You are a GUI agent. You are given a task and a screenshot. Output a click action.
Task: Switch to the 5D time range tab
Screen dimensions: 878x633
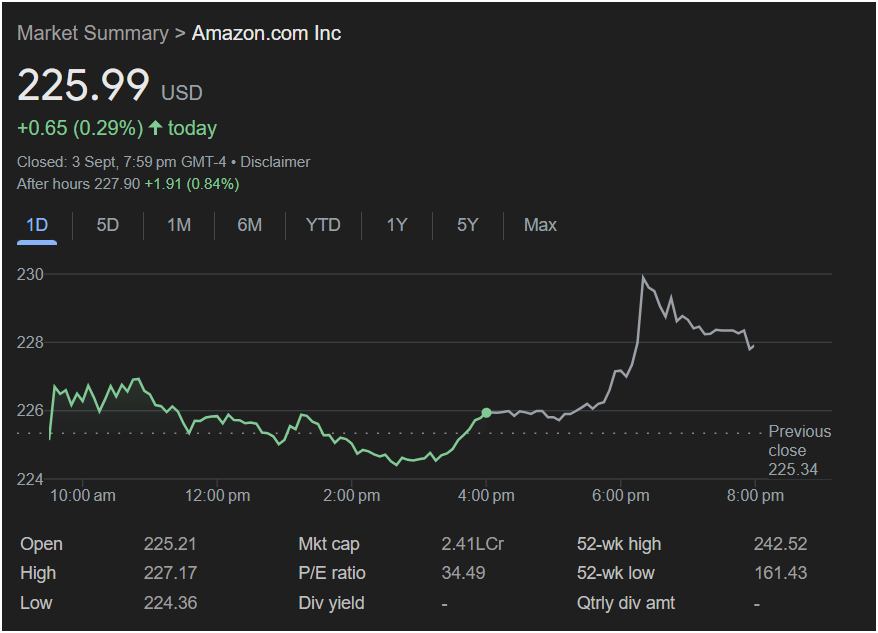108,225
